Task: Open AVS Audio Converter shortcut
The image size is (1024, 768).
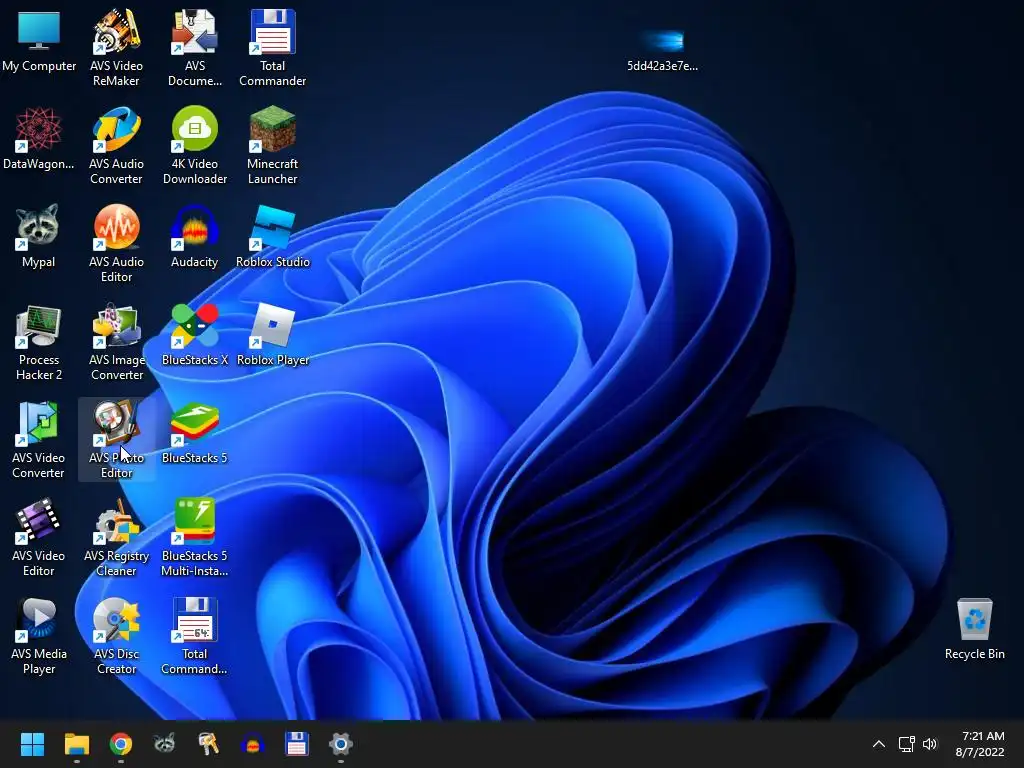Action: pyautogui.click(x=116, y=146)
